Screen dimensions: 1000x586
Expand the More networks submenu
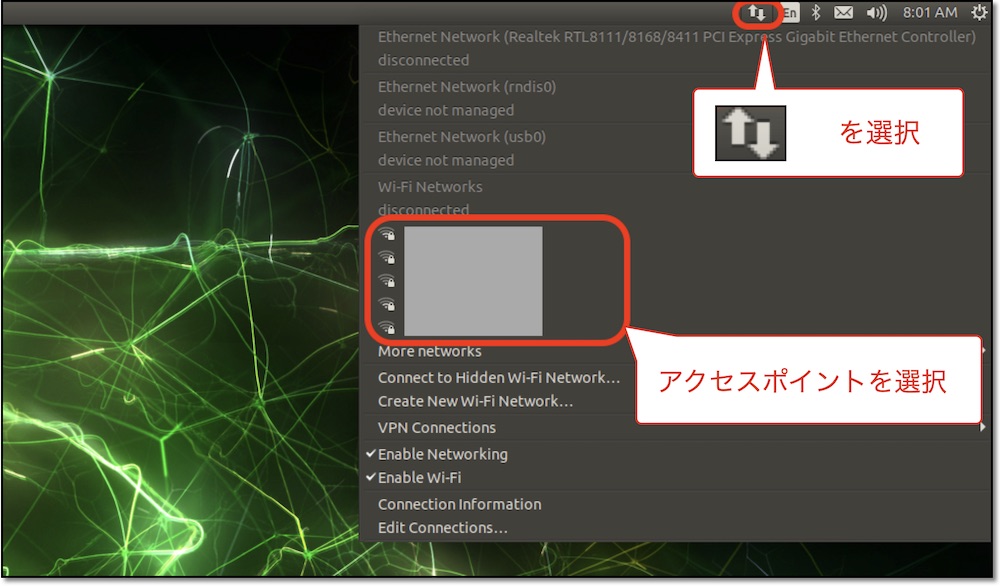tap(429, 351)
